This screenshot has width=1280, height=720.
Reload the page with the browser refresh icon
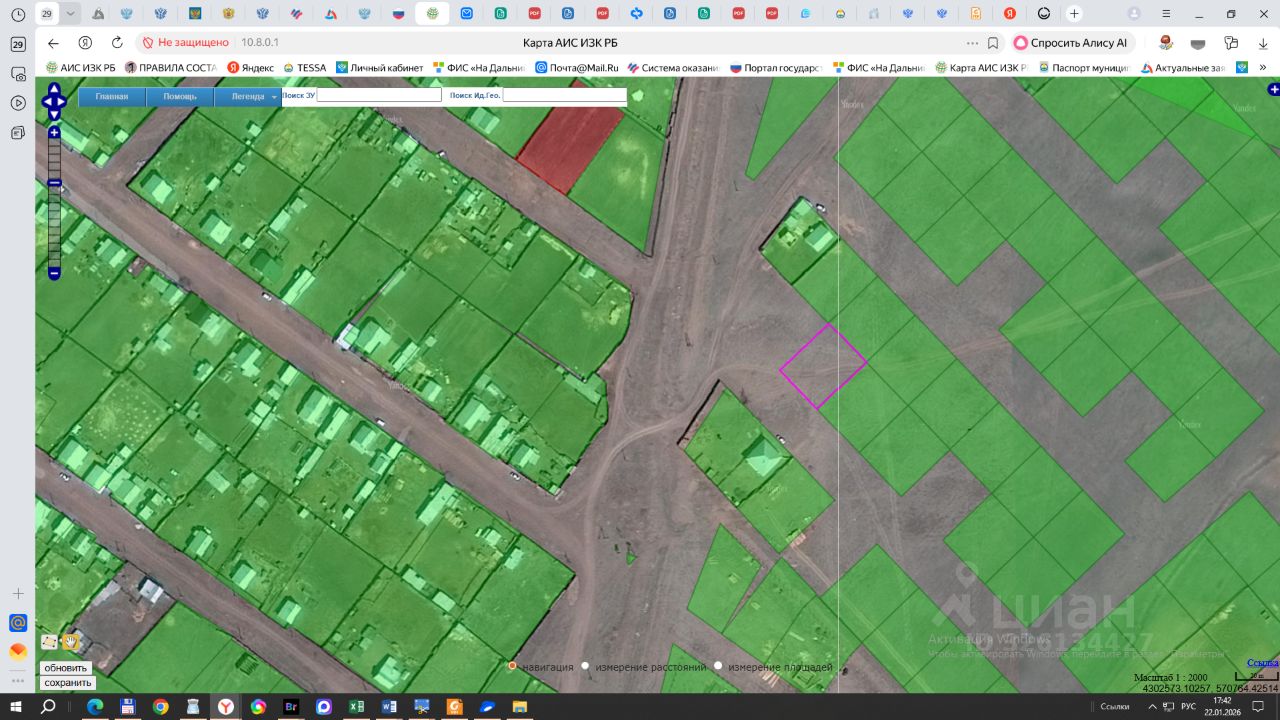[x=117, y=43]
